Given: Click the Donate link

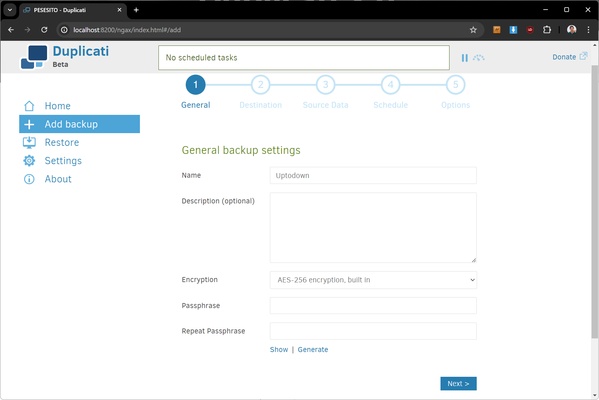Looking at the screenshot, I should (564, 57).
